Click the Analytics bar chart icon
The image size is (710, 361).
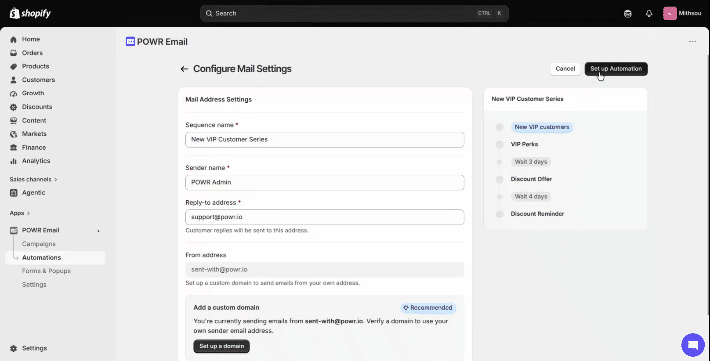point(14,161)
